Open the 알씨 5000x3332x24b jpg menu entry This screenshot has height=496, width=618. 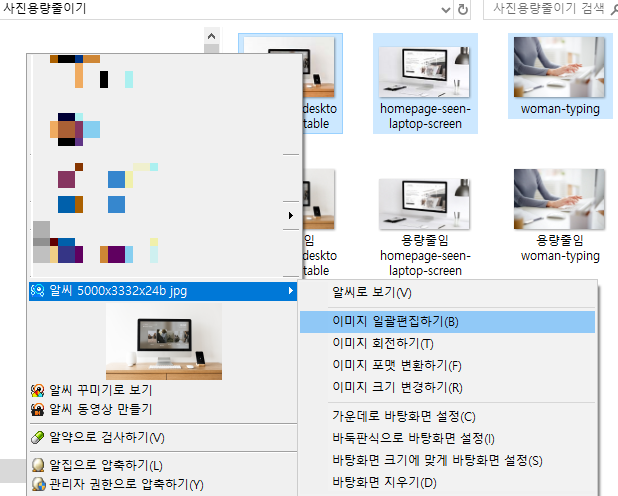[163, 291]
